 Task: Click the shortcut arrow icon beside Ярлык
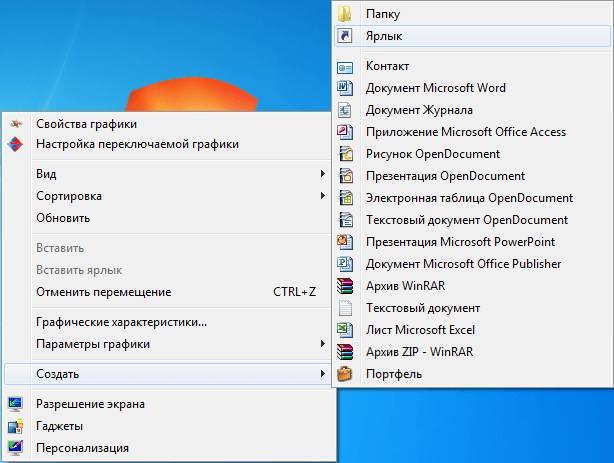(x=345, y=36)
